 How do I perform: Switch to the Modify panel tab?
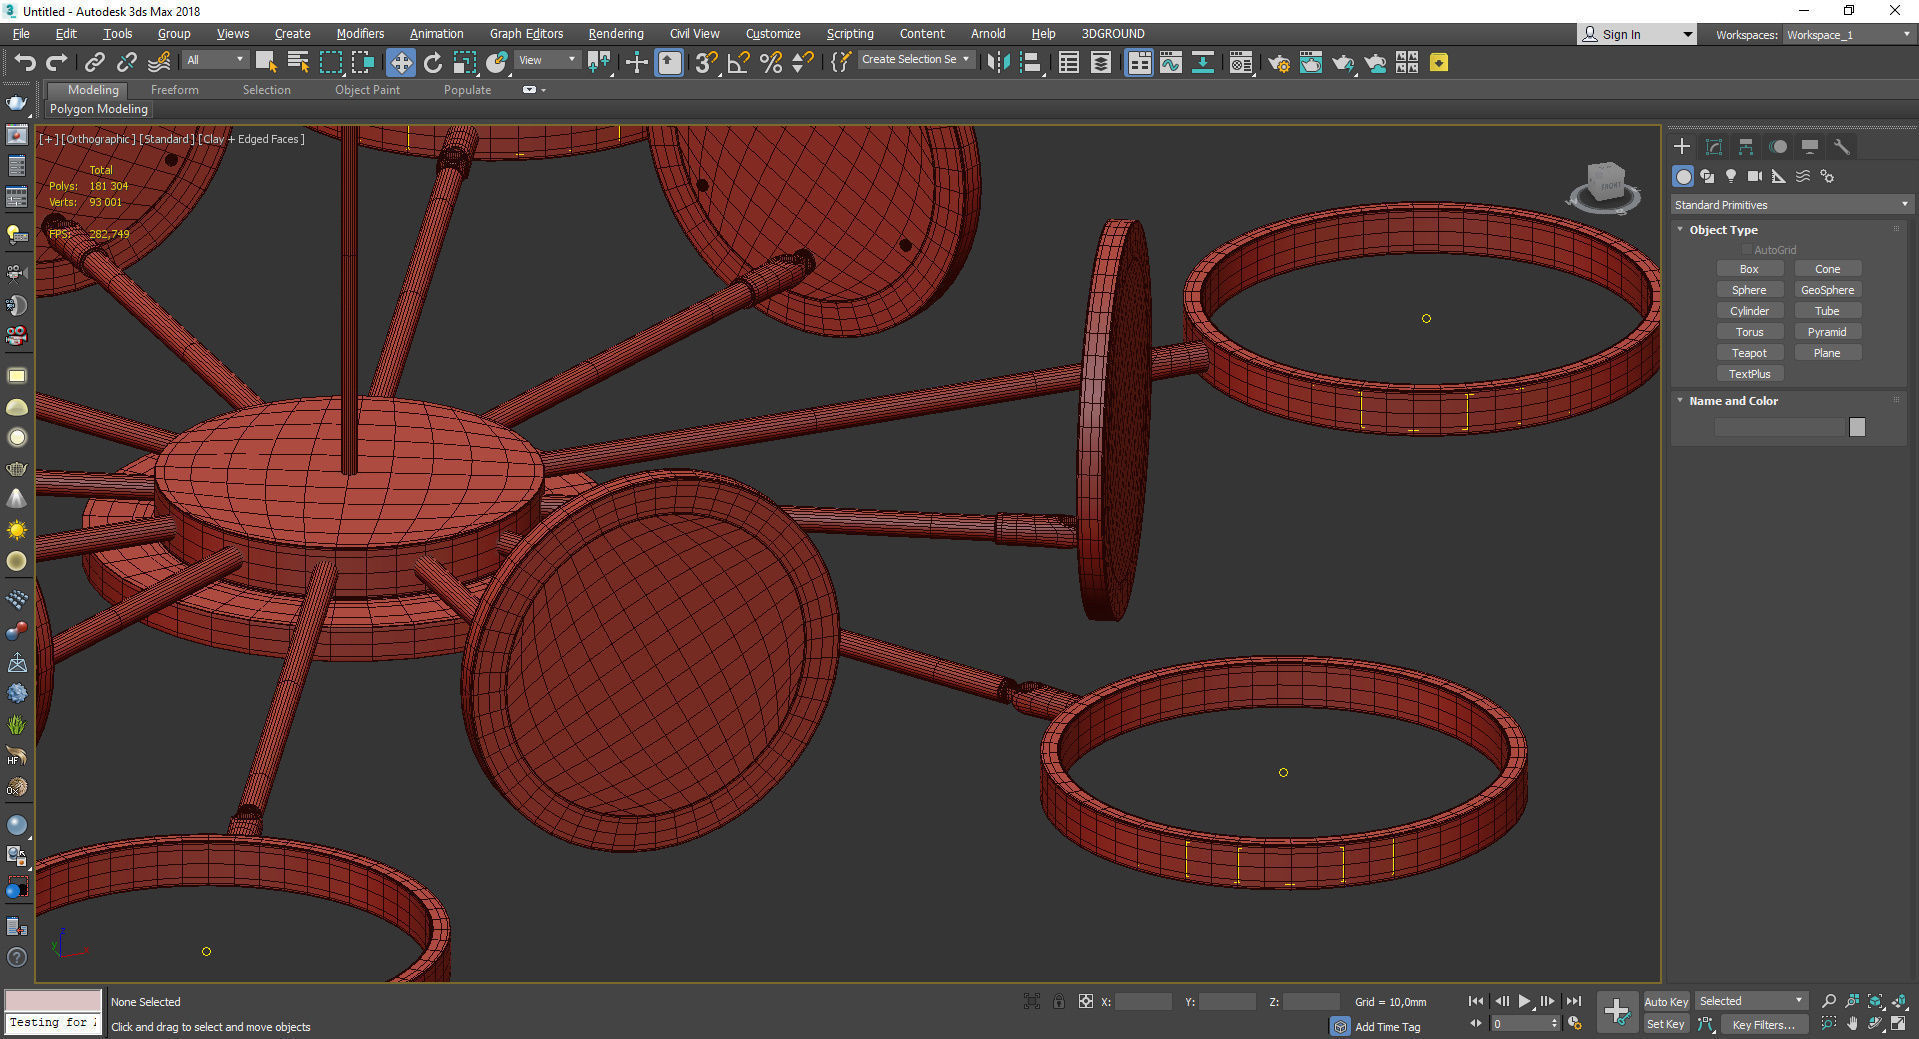(x=1714, y=147)
